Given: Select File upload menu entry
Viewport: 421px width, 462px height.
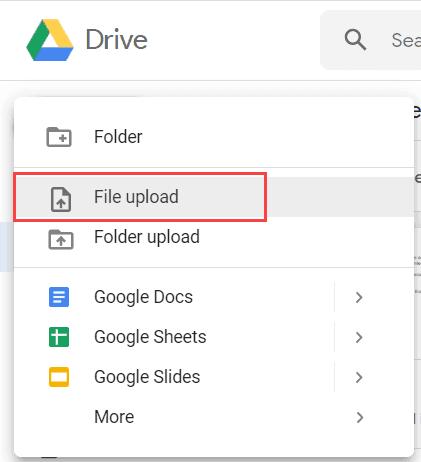Looking at the screenshot, I should [214, 197].
